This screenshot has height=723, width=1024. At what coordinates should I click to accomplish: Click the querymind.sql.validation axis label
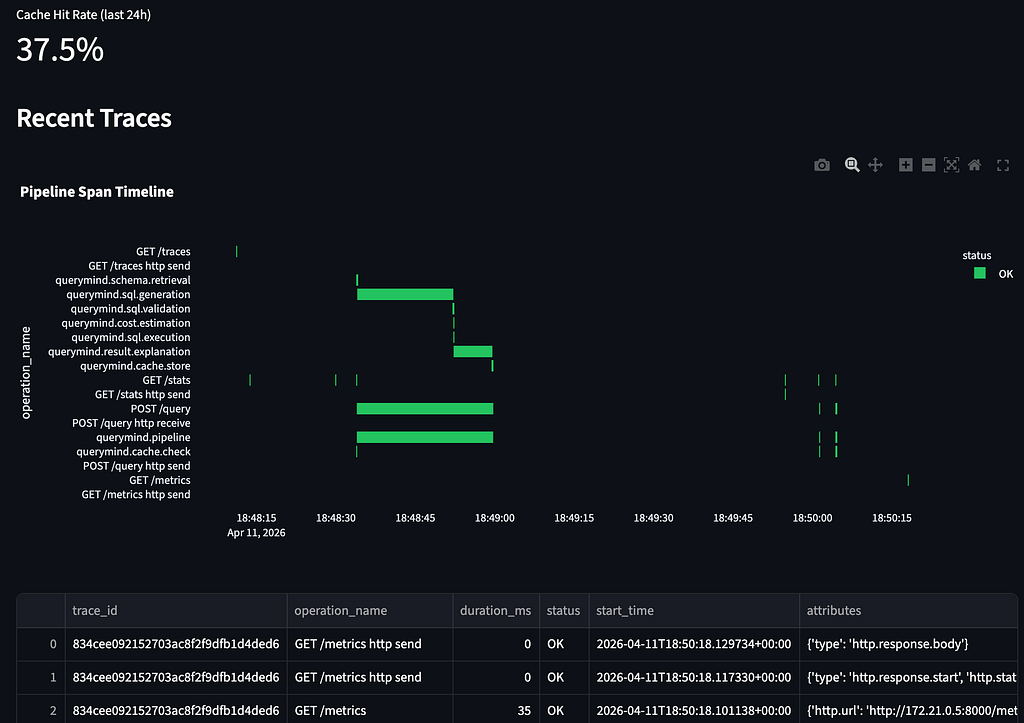(131, 309)
